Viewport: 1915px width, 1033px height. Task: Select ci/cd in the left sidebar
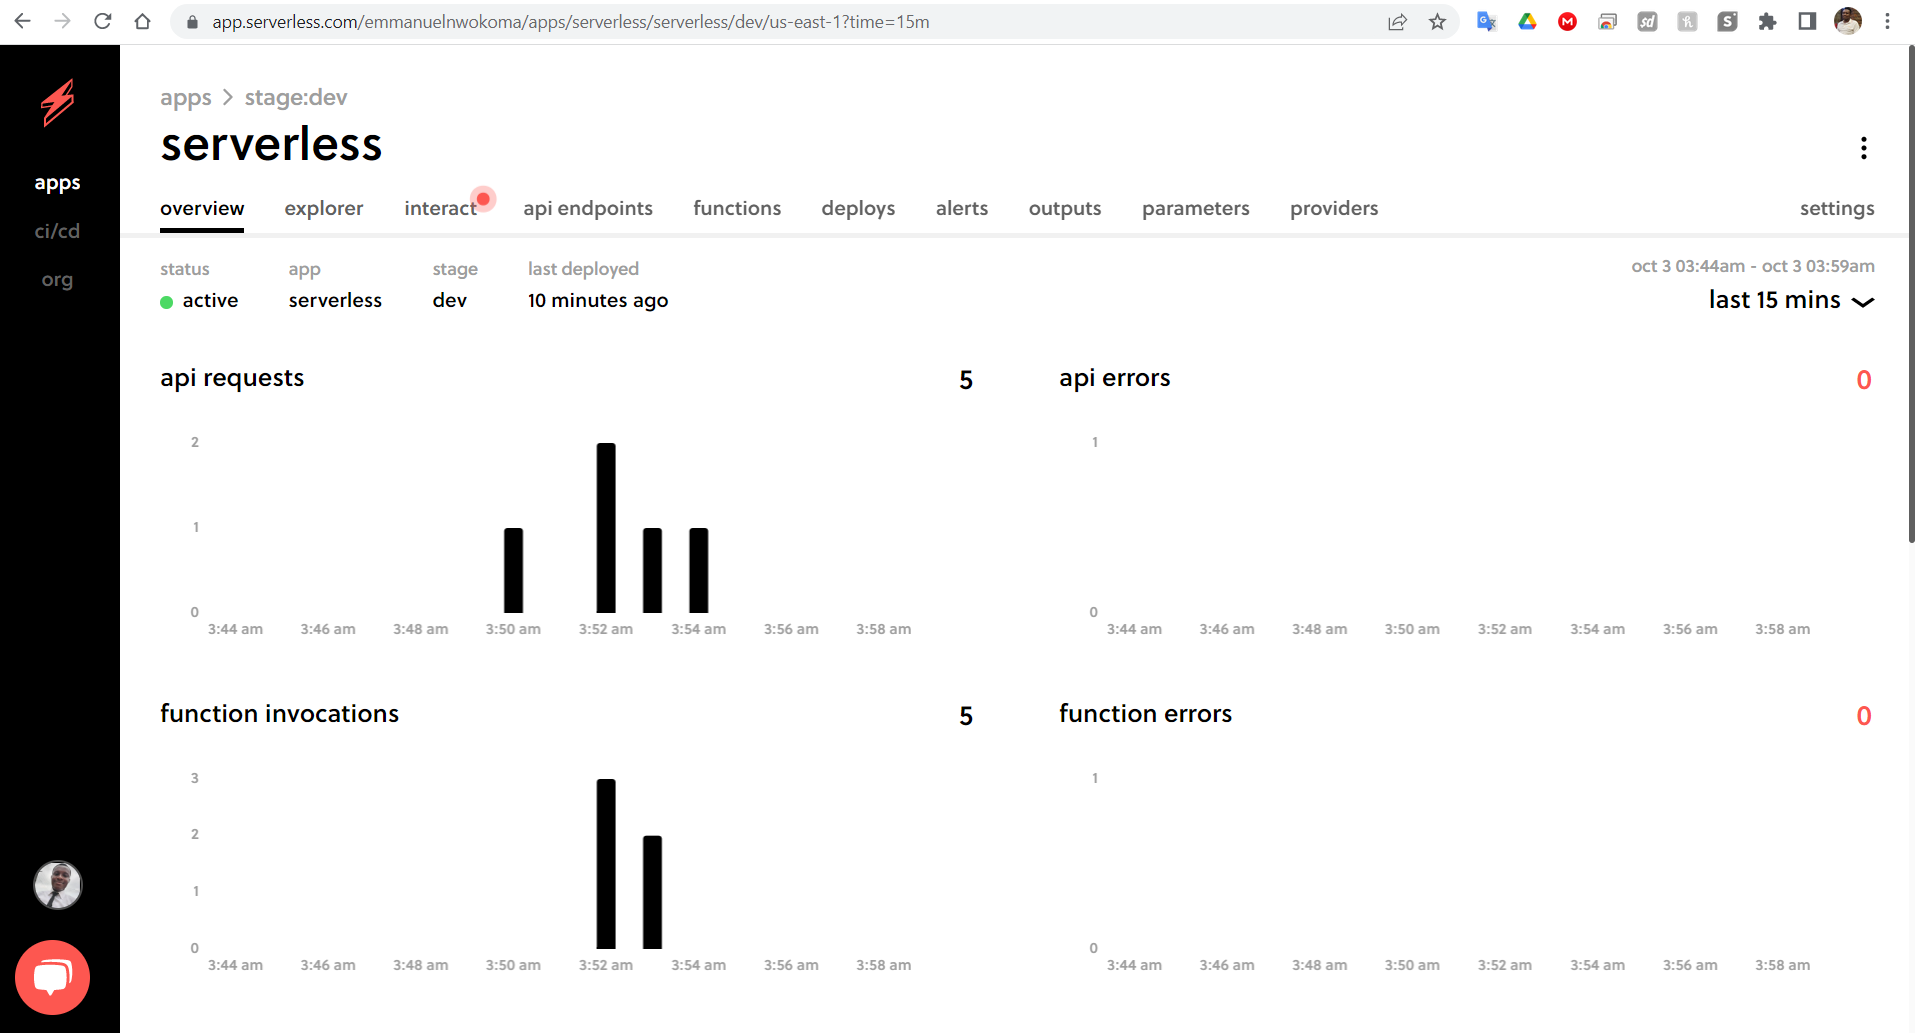[x=57, y=231]
